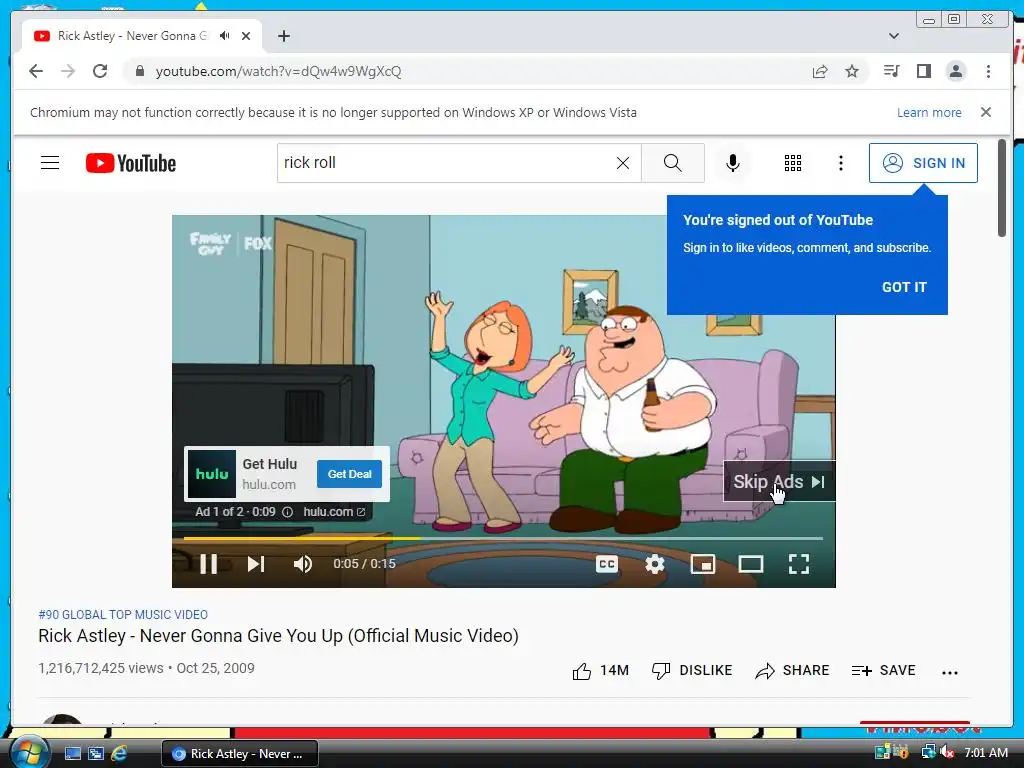Click the Rick Astley taskbar button
1024x768 pixels.
pos(240,754)
